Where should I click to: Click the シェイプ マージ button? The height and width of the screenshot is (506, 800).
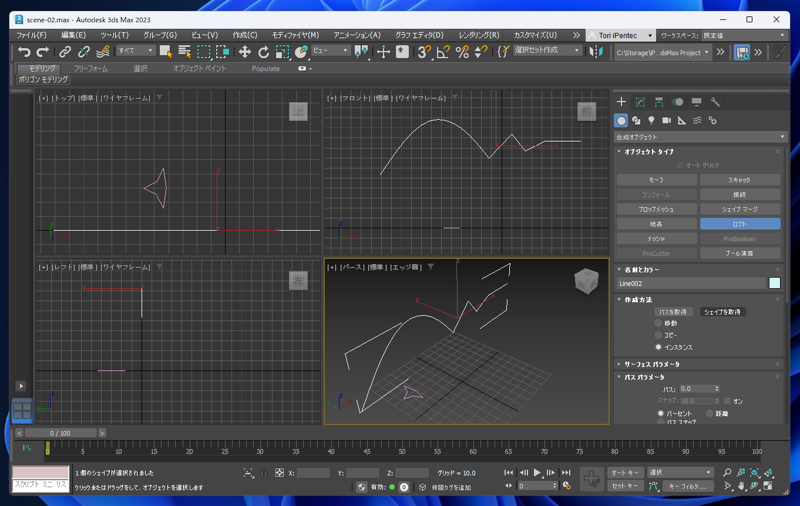coord(740,209)
